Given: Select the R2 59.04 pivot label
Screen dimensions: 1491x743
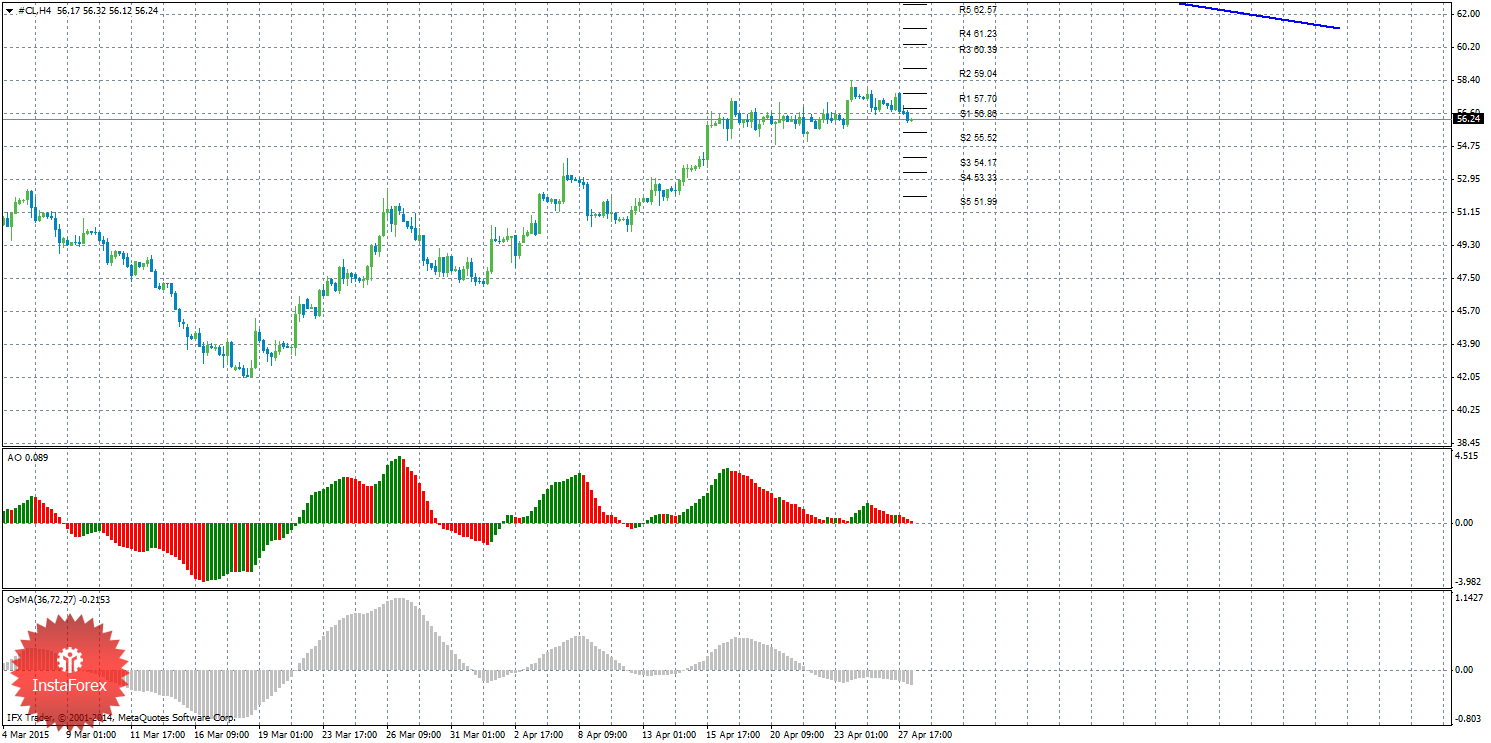Looking at the screenshot, I should (x=977, y=74).
